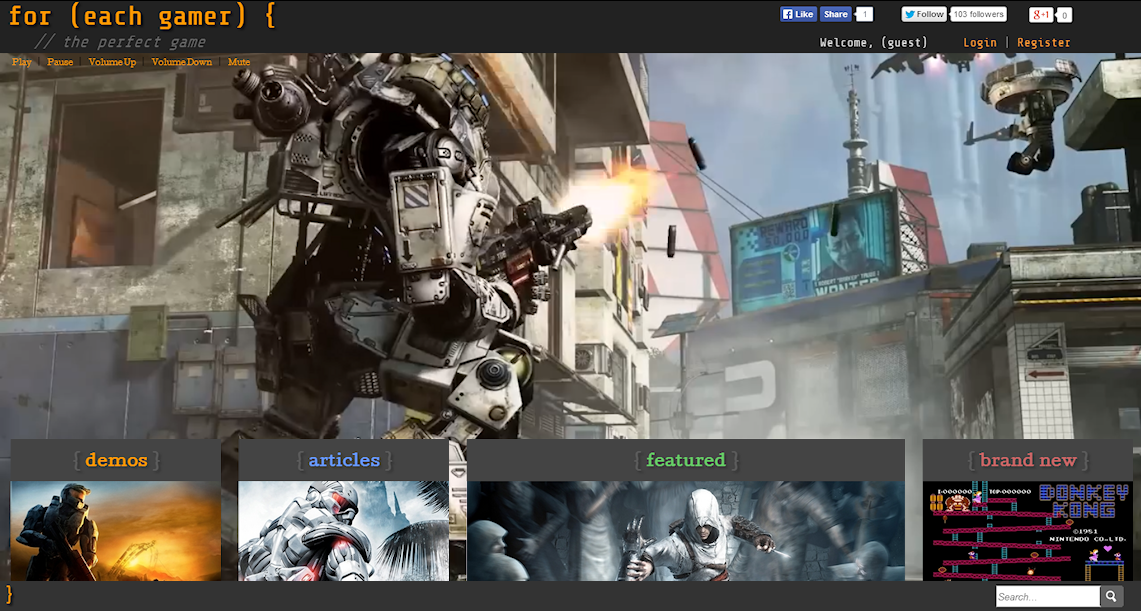Click Volume Up control

(x=112, y=62)
